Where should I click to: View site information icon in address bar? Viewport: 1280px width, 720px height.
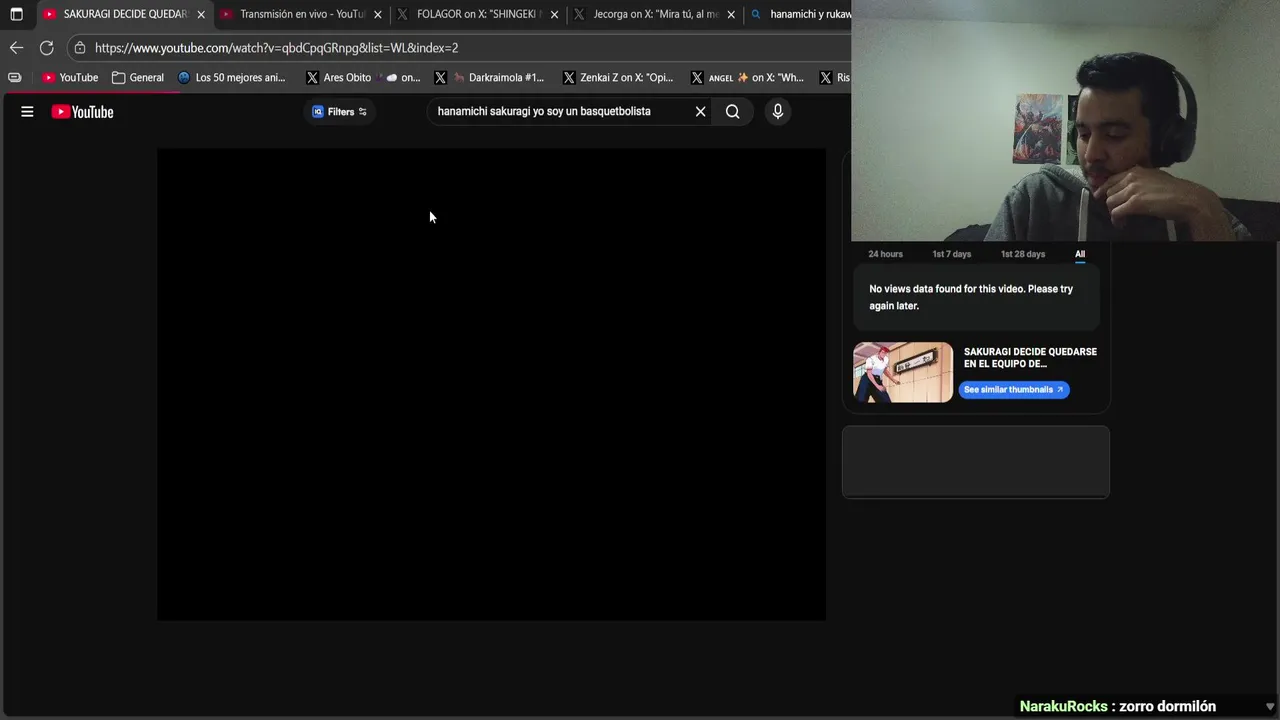click(80, 48)
